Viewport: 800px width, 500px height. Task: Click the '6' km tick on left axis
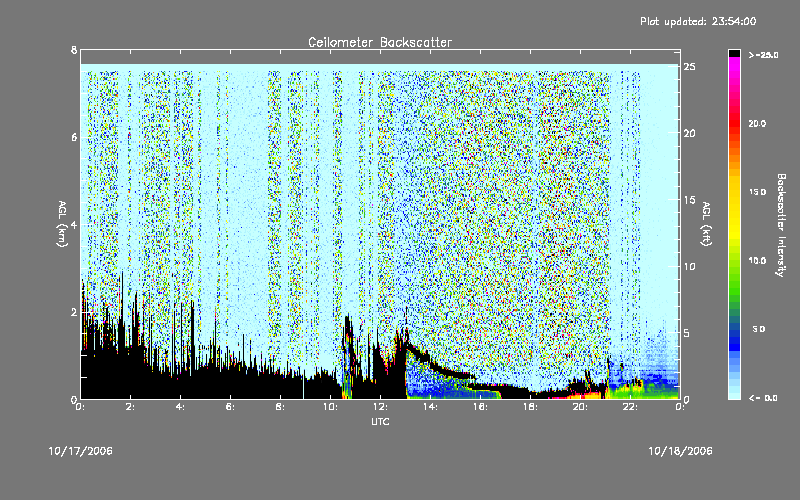[x=74, y=137]
